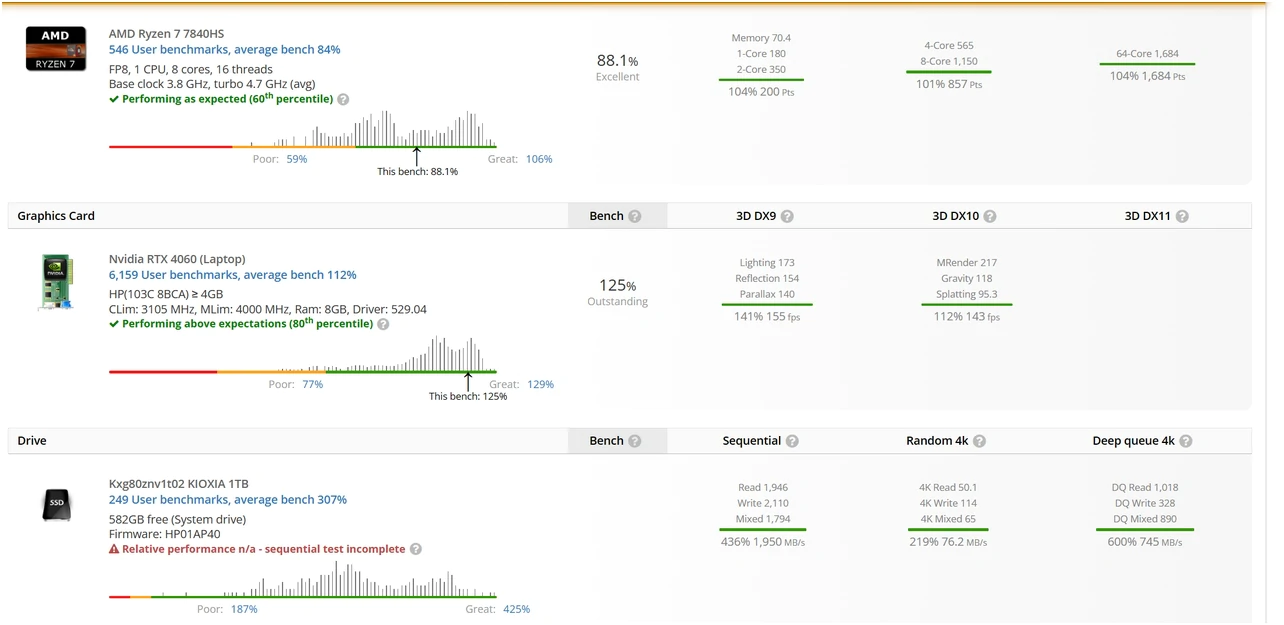This screenshot has height=625, width=1284.
Task: Click help icon next to Drive Bench
Action: pyautogui.click(x=634, y=442)
